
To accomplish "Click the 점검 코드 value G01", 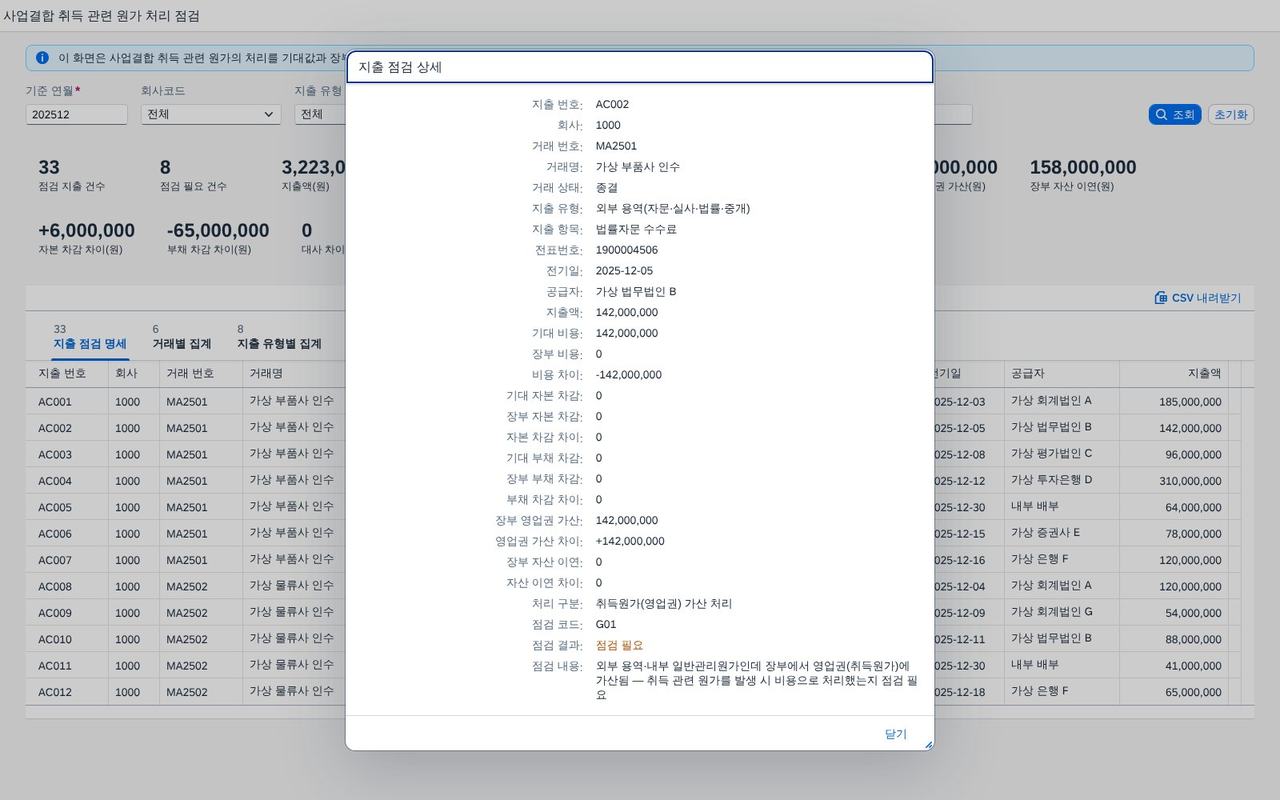I will (606, 625).
